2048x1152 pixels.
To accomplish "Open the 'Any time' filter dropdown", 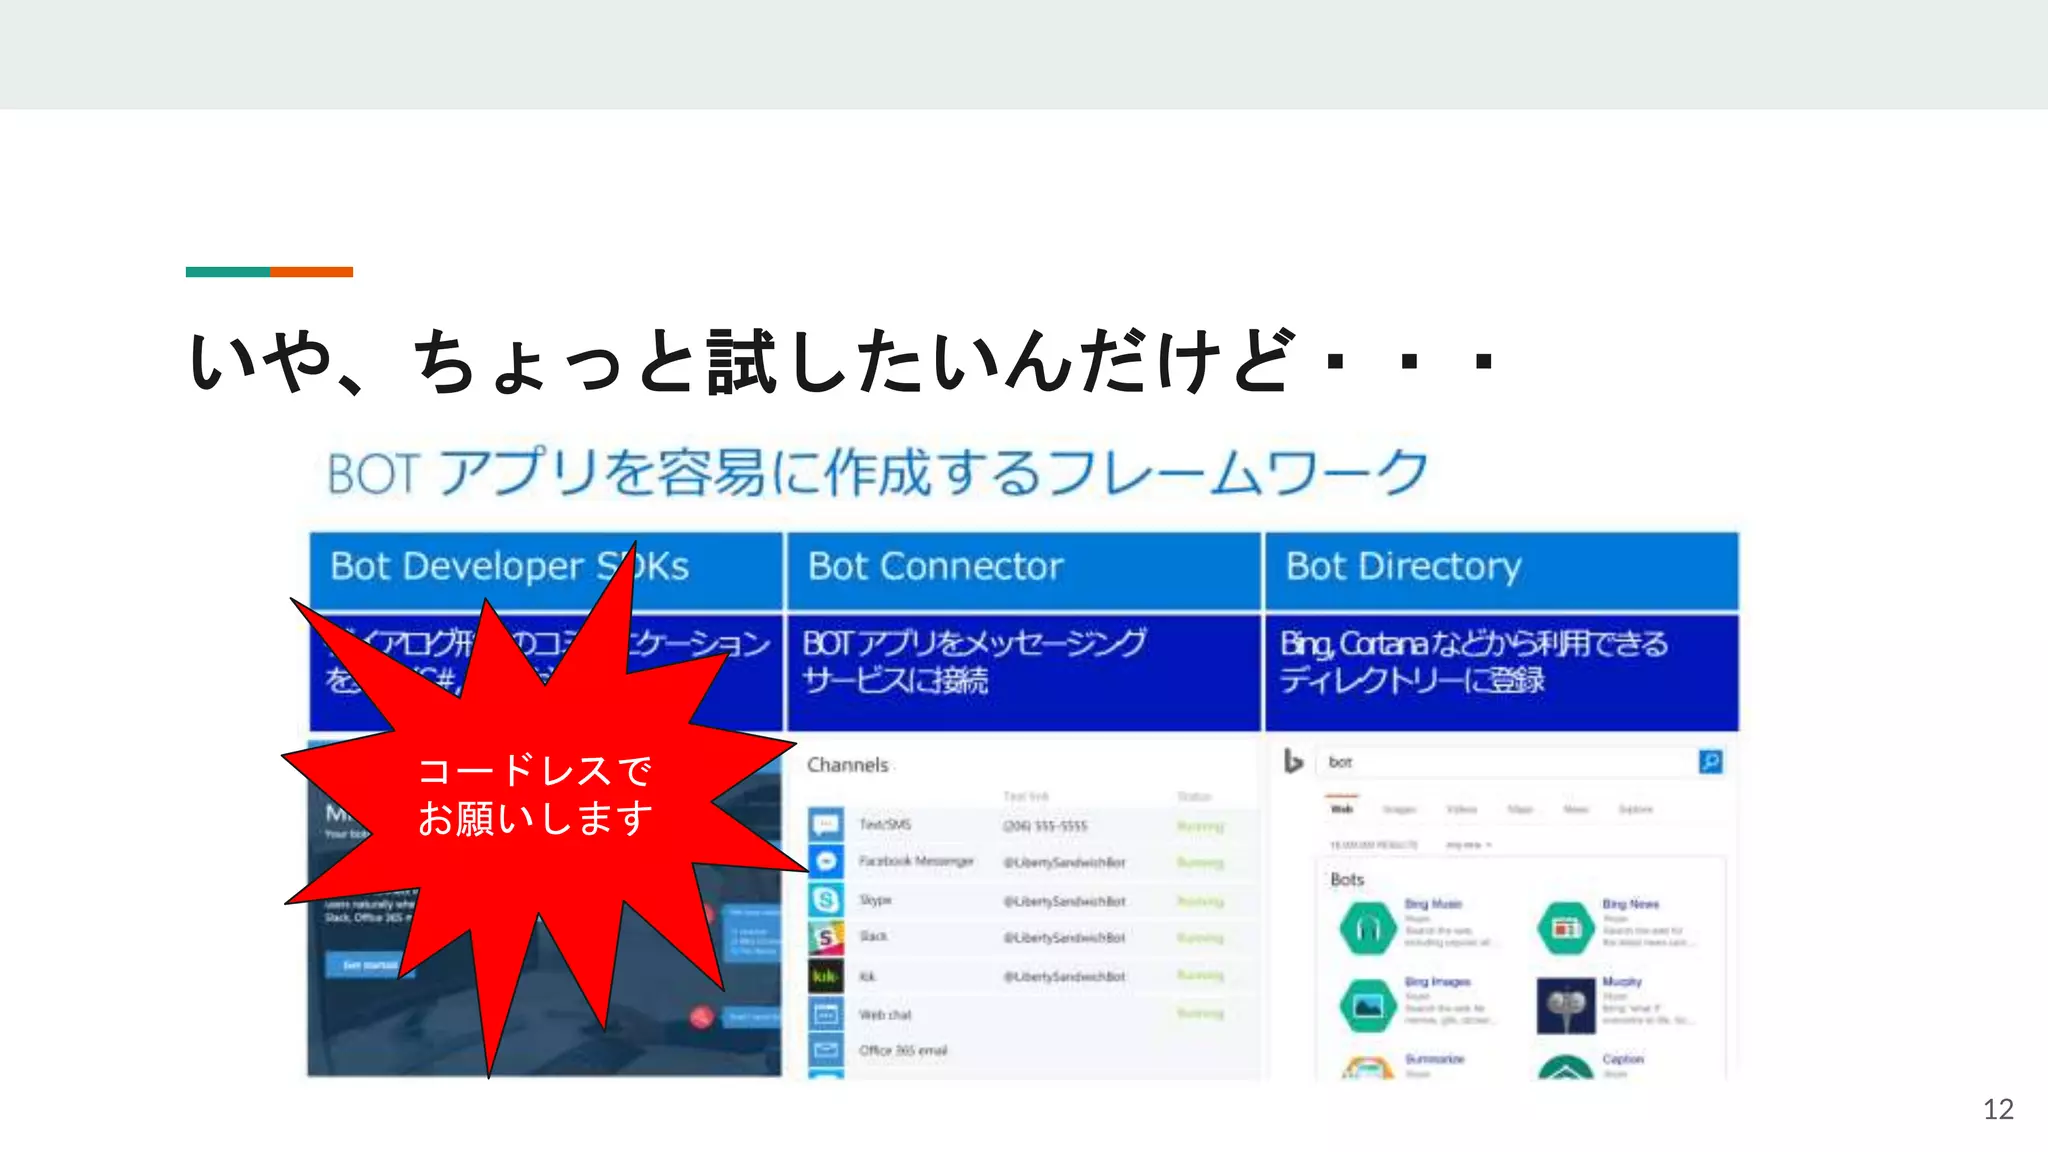I will pyautogui.click(x=1468, y=845).
